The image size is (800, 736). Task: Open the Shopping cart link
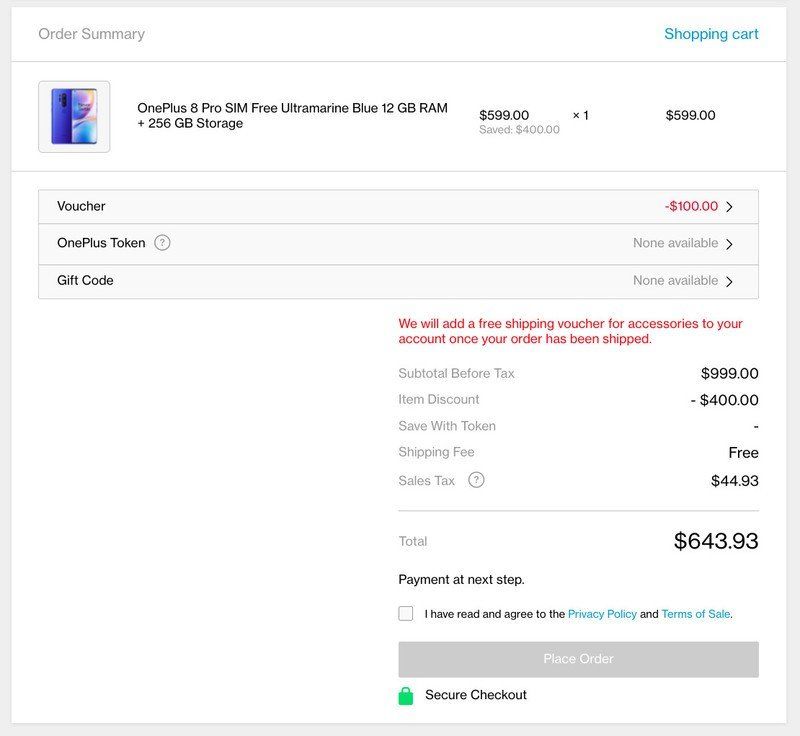pos(712,34)
